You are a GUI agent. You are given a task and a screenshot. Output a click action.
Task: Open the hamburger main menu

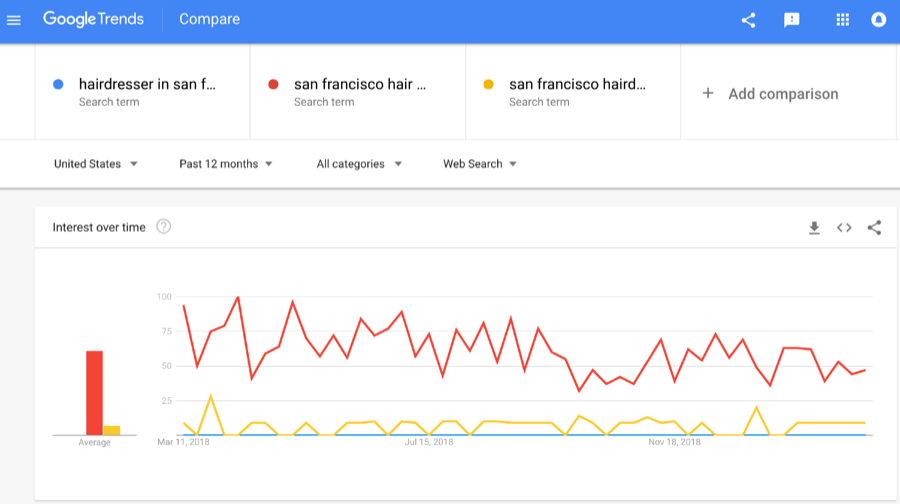tap(14, 20)
